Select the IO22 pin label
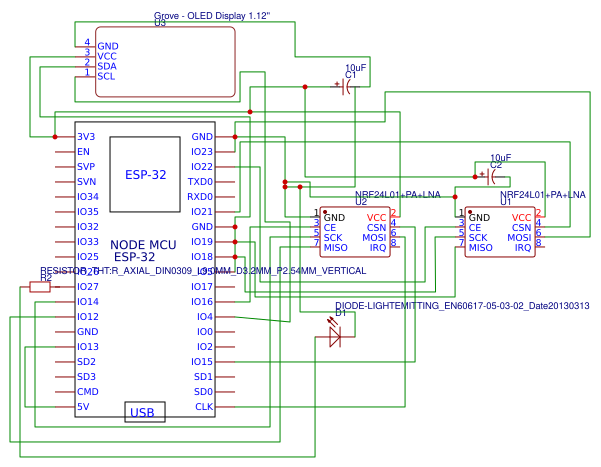 202,167
